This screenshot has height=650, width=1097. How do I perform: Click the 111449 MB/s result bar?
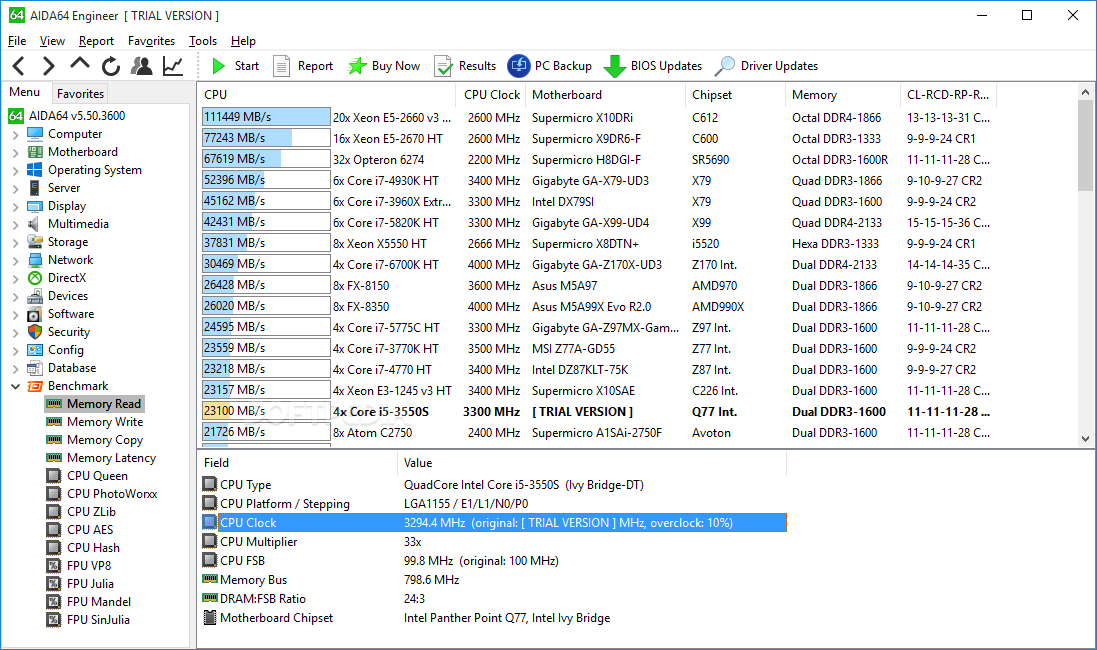(266, 117)
